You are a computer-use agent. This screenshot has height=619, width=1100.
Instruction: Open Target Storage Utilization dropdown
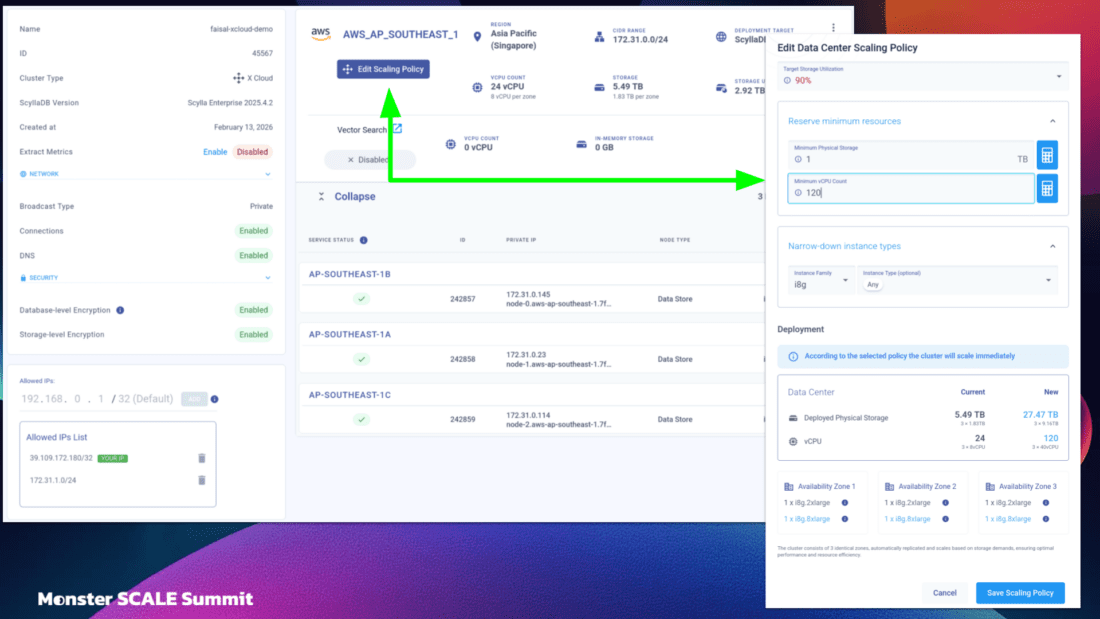point(1060,77)
